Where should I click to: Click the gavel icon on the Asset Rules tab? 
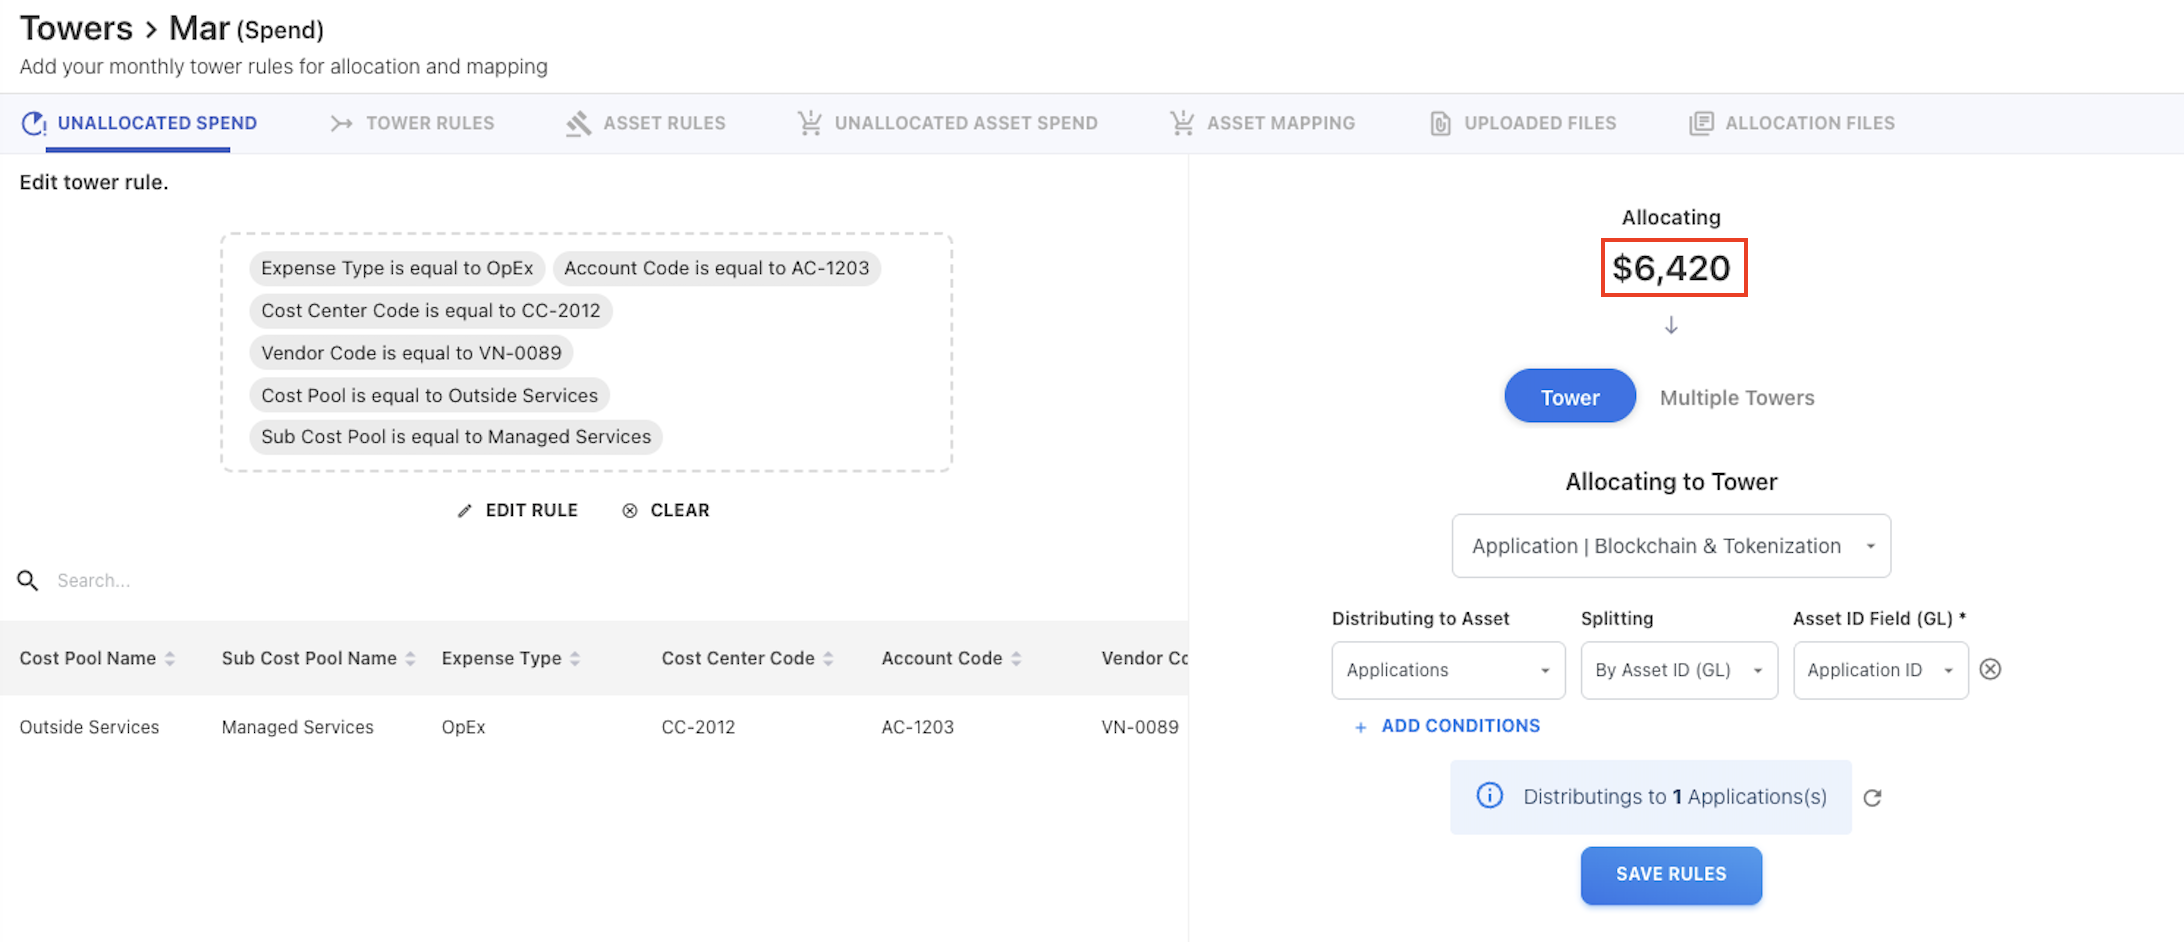(577, 122)
